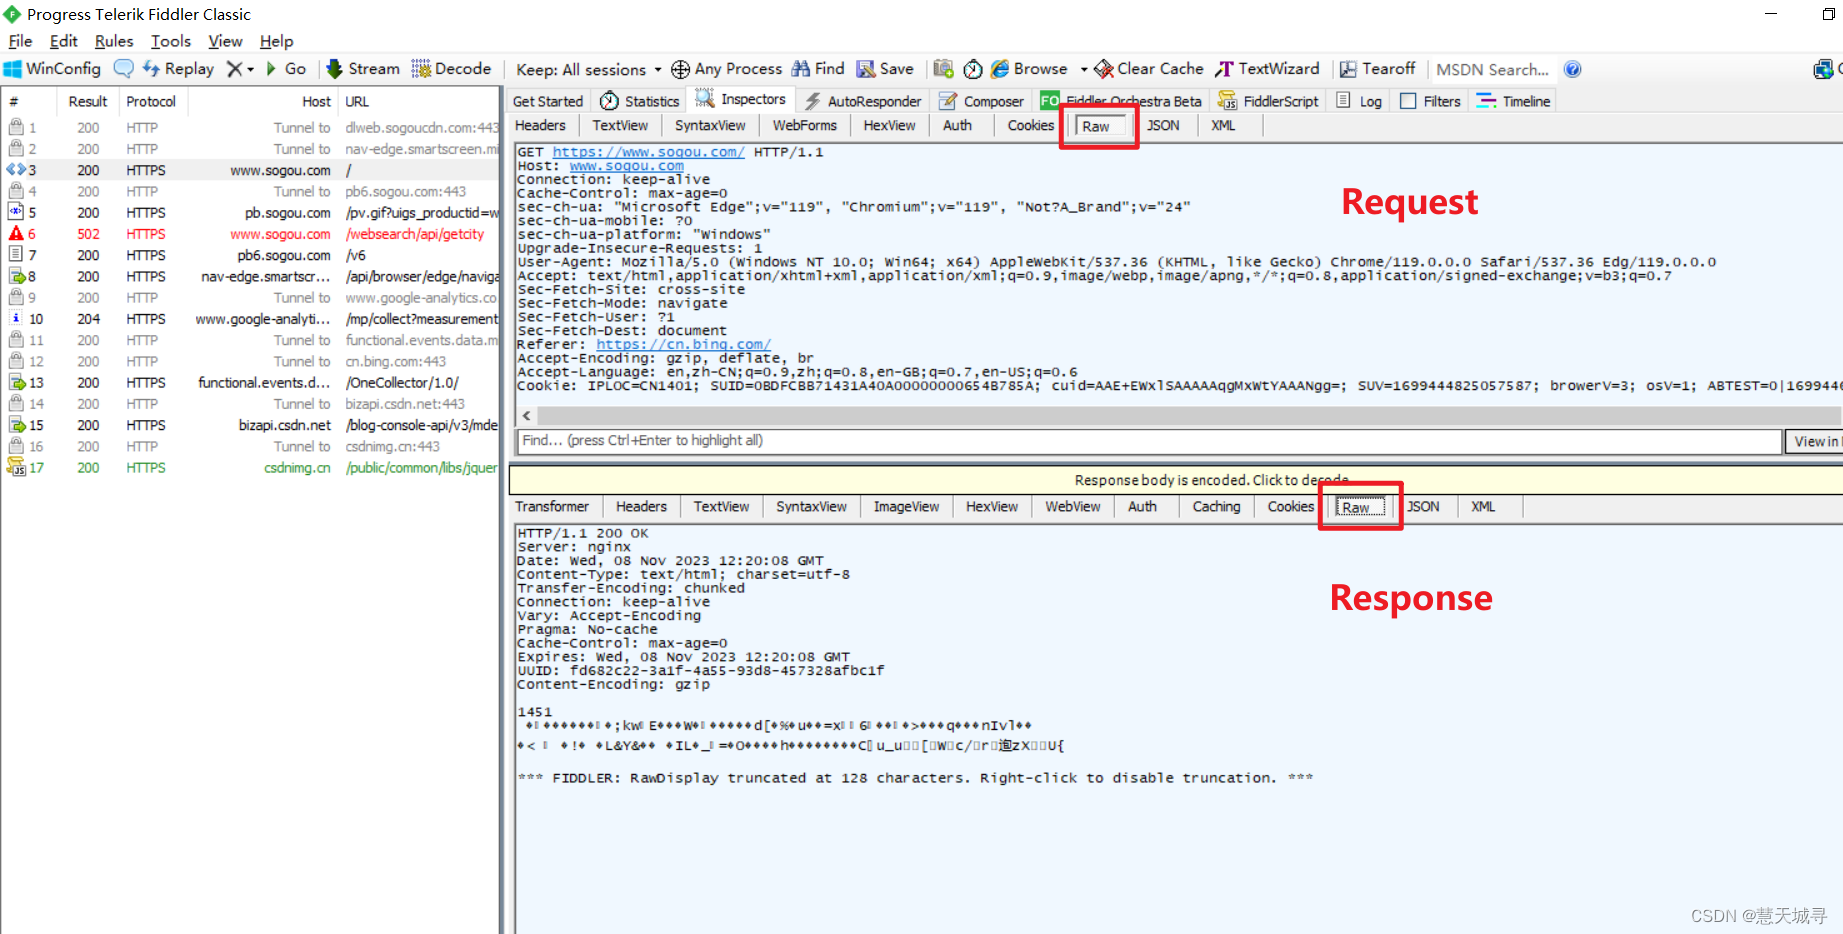
Task: Sort sessions by URL column header
Action: pos(419,102)
